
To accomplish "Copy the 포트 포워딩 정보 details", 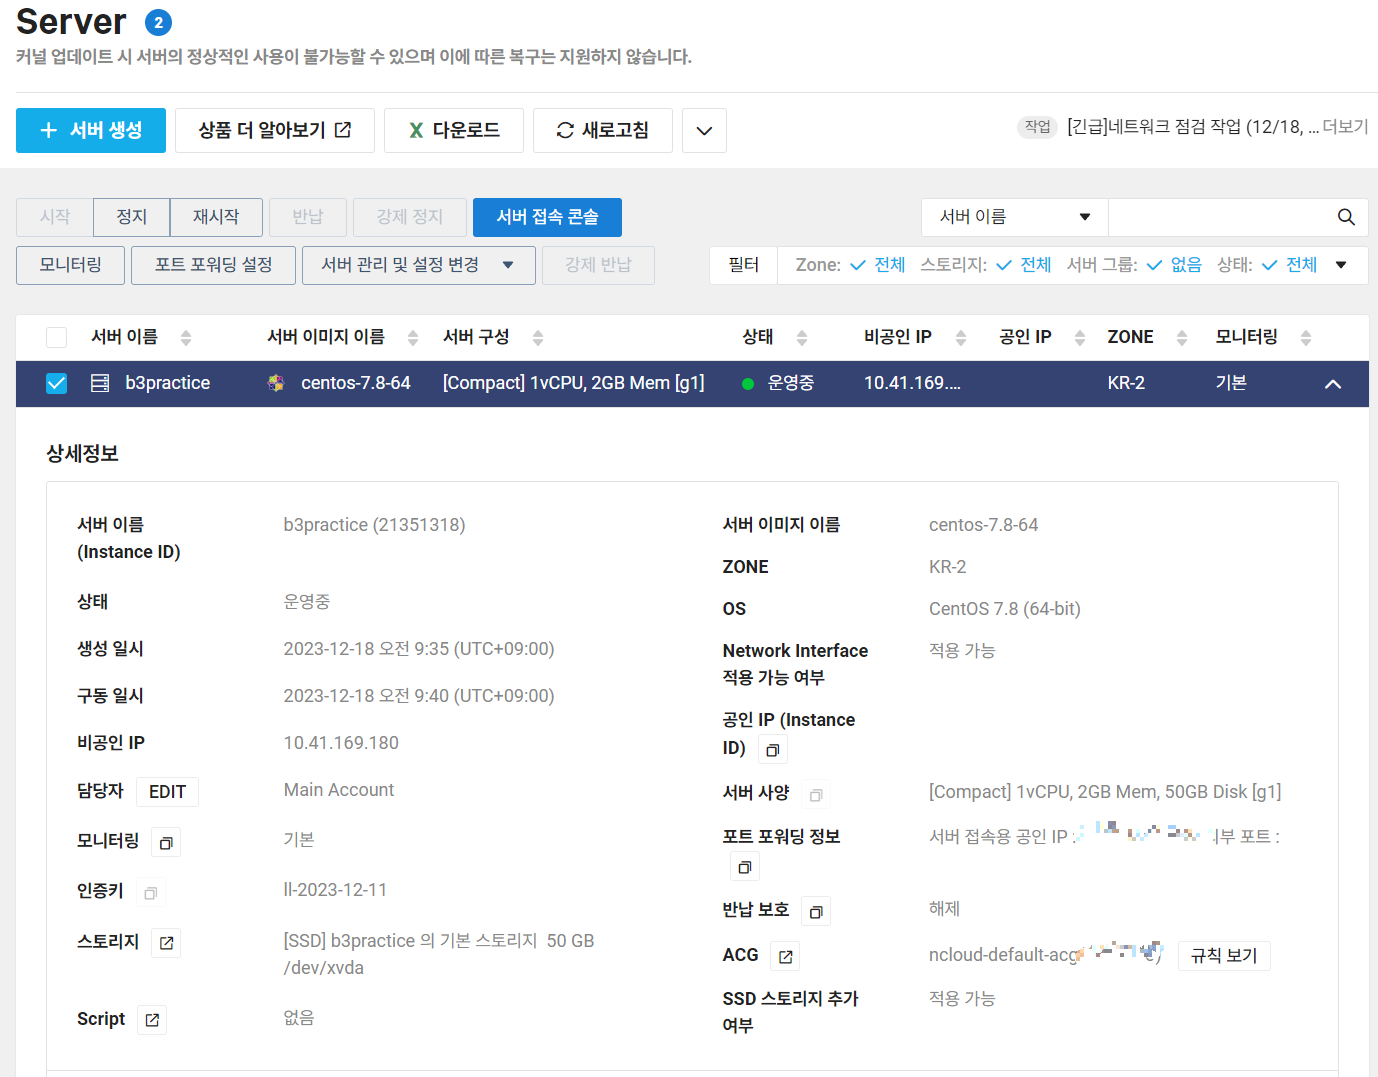I will tap(744, 866).
